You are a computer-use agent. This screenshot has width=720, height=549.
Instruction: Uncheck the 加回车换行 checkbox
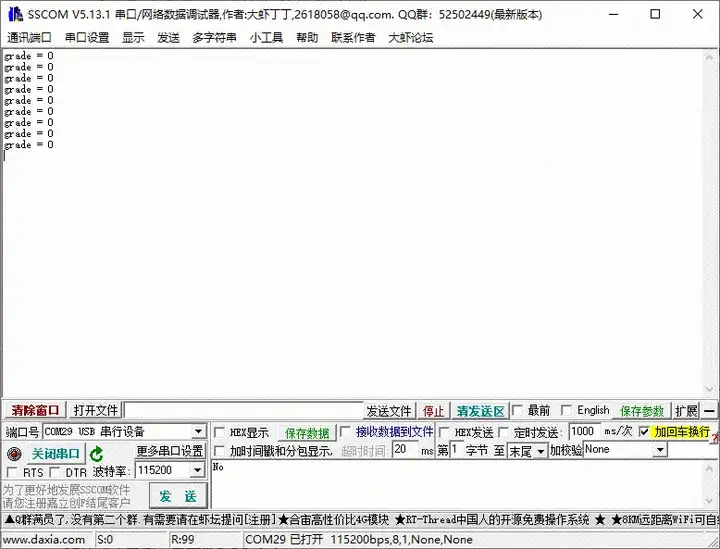[x=644, y=432]
